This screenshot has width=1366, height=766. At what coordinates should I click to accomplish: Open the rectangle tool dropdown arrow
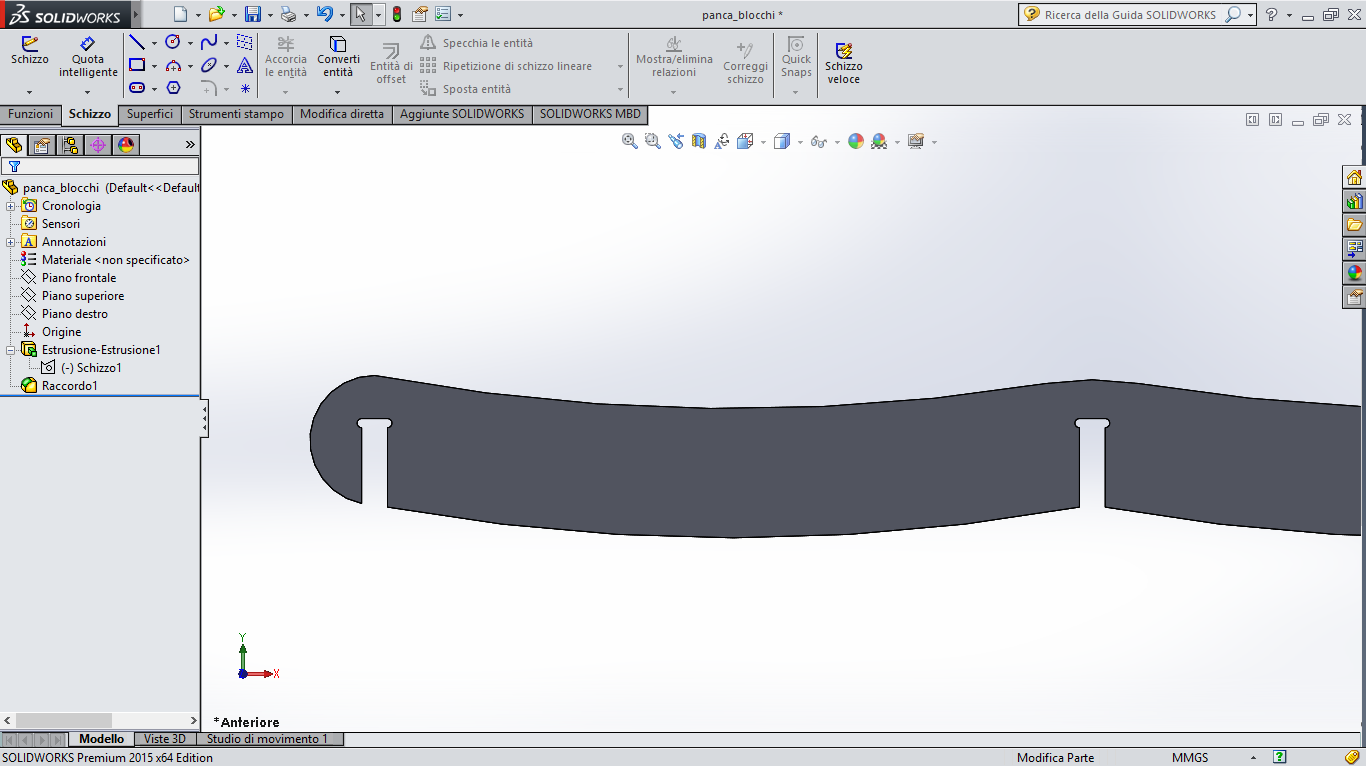click(x=154, y=66)
